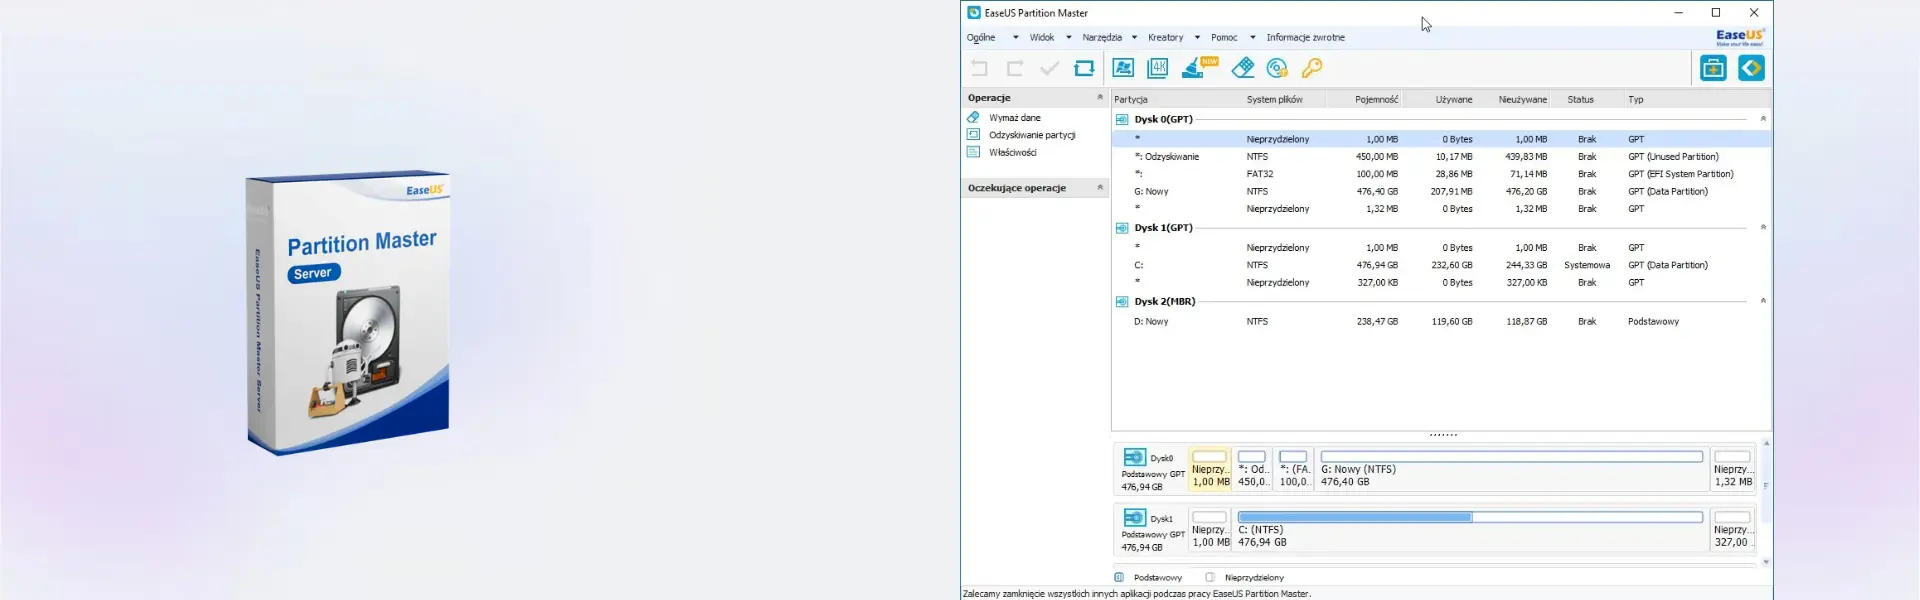Open the first-aid toolkit icon
The image size is (1920, 600).
point(1713,68)
